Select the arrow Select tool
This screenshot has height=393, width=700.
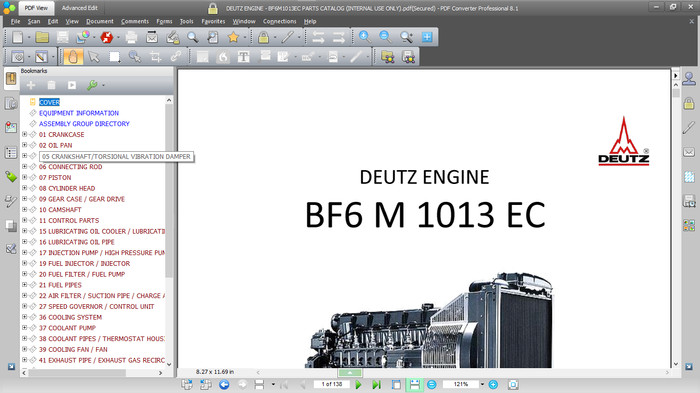94,57
